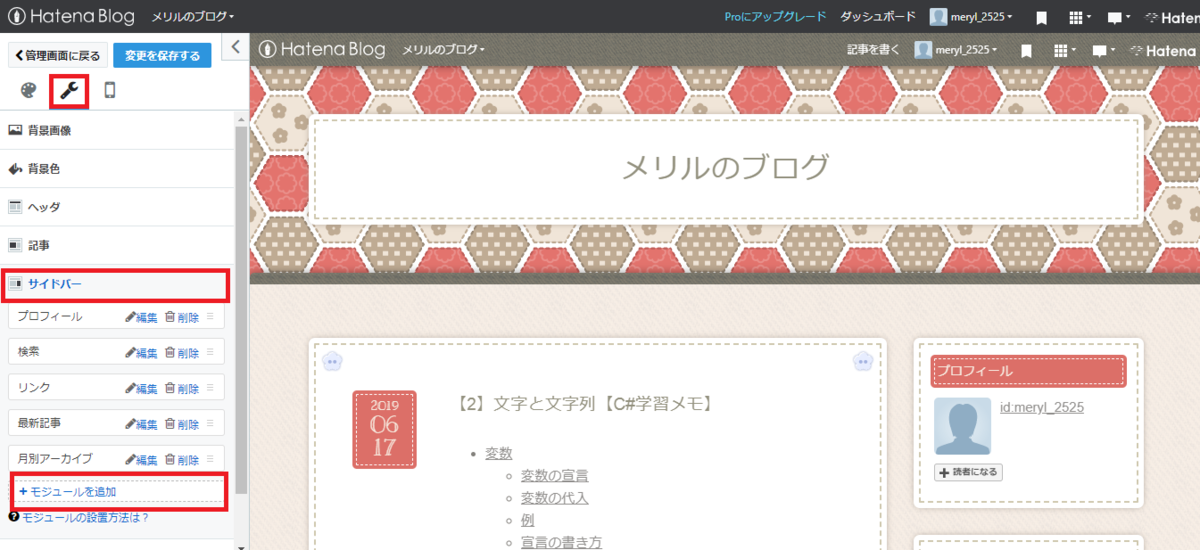Jump to 例 link in contents
Viewport: 1200px width, 550px height.
[x=528, y=520]
